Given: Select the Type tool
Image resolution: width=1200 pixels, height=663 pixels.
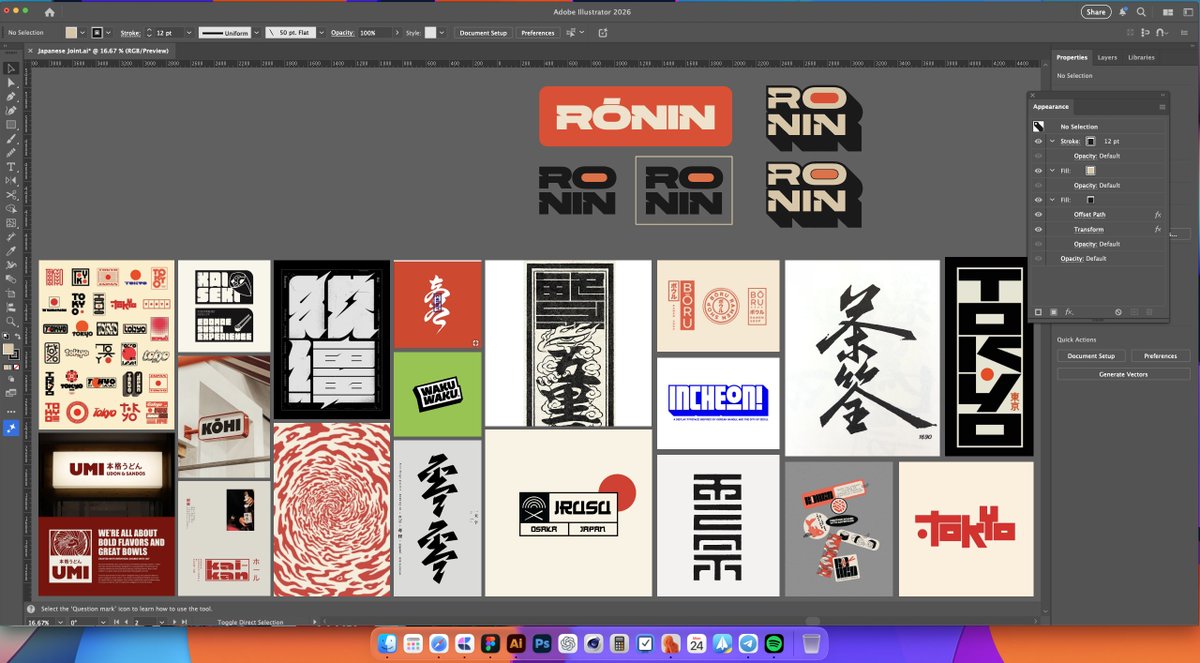Looking at the screenshot, I should (11, 166).
